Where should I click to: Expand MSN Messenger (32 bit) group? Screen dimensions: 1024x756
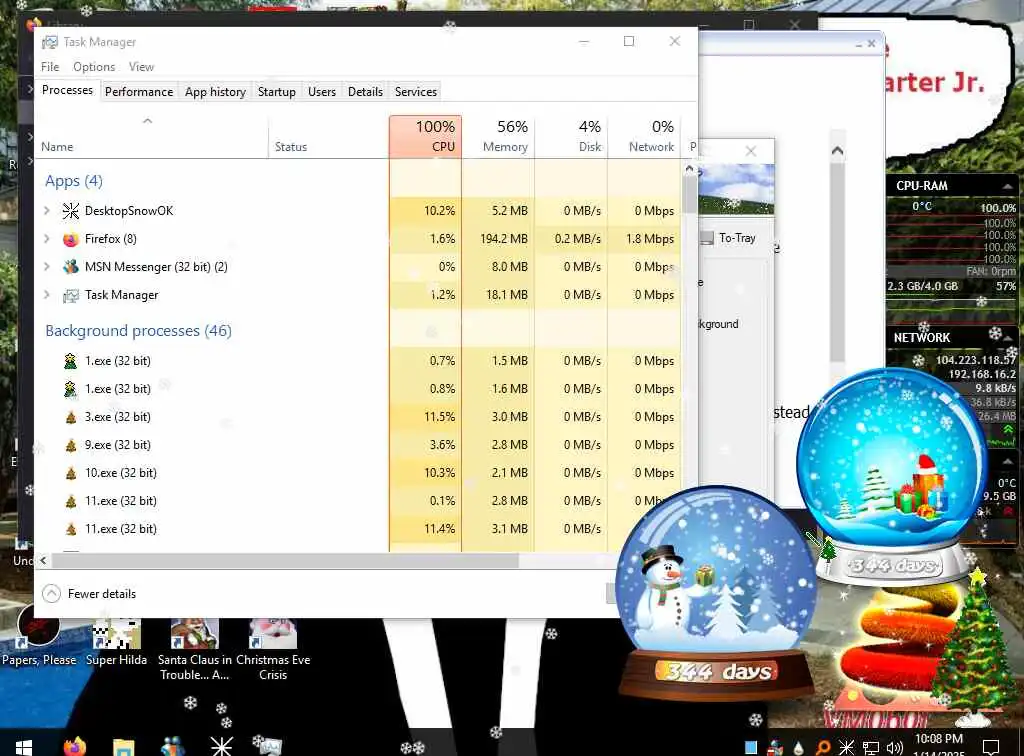point(47,267)
